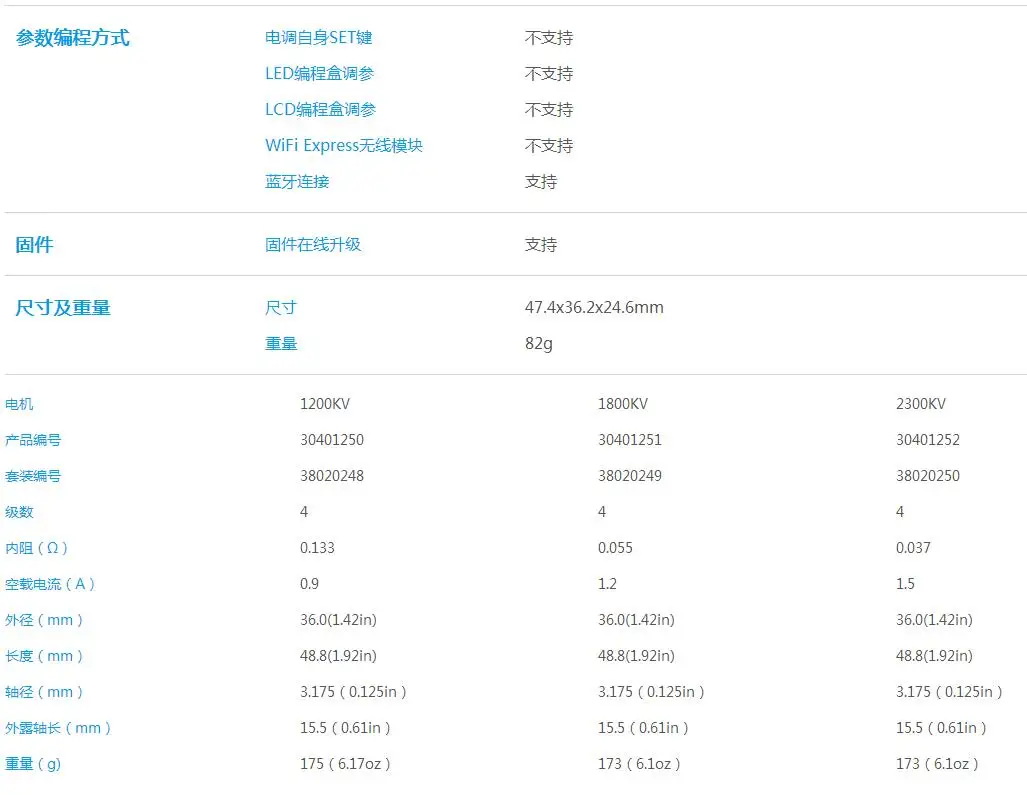Select the 0.055 resistance value
This screenshot has width=1027, height=795.
[616, 548]
